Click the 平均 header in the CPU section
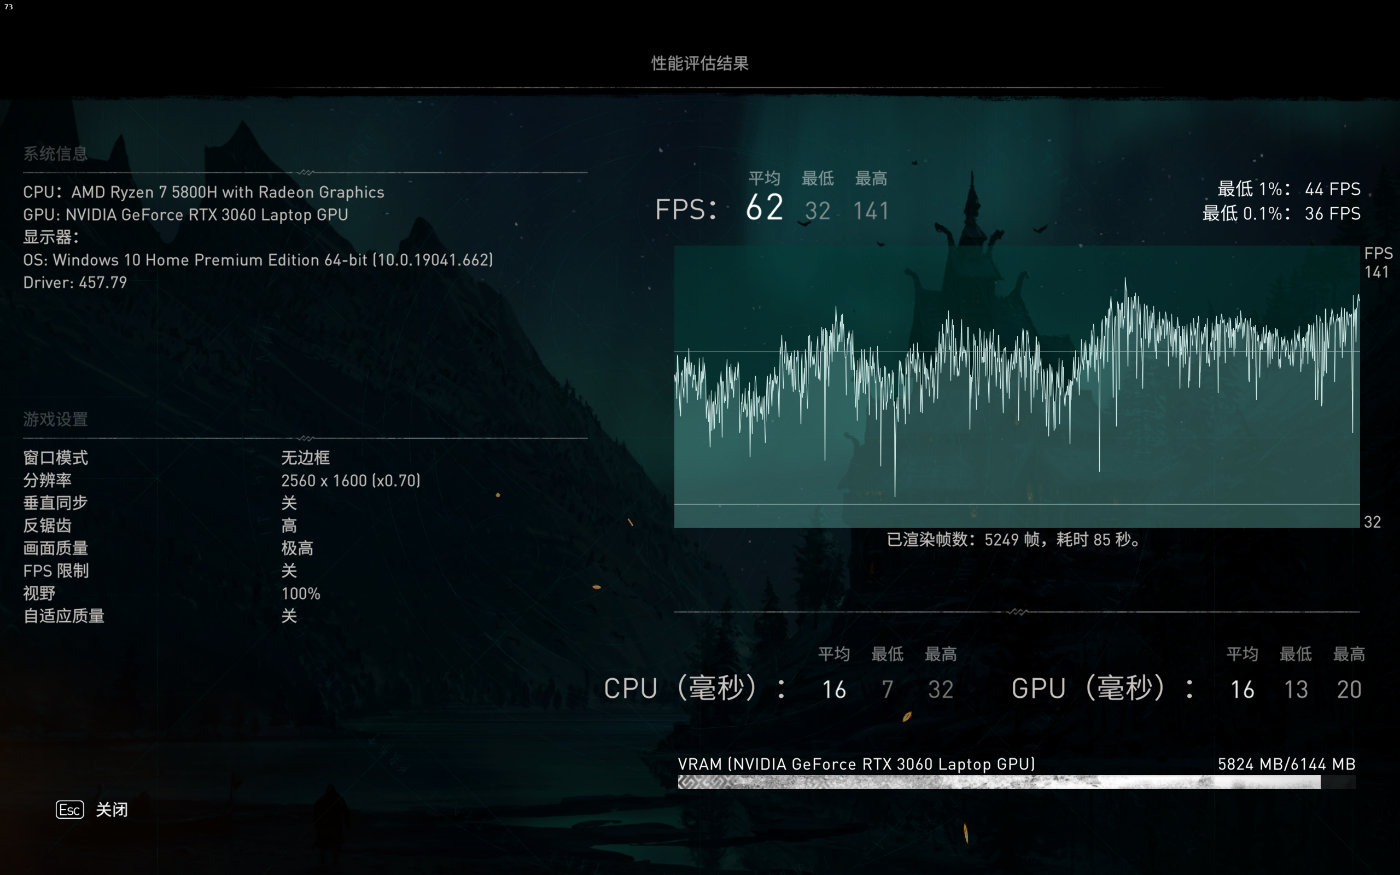The width and height of the screenshot is (1400, 875). [x=834, y=655]
